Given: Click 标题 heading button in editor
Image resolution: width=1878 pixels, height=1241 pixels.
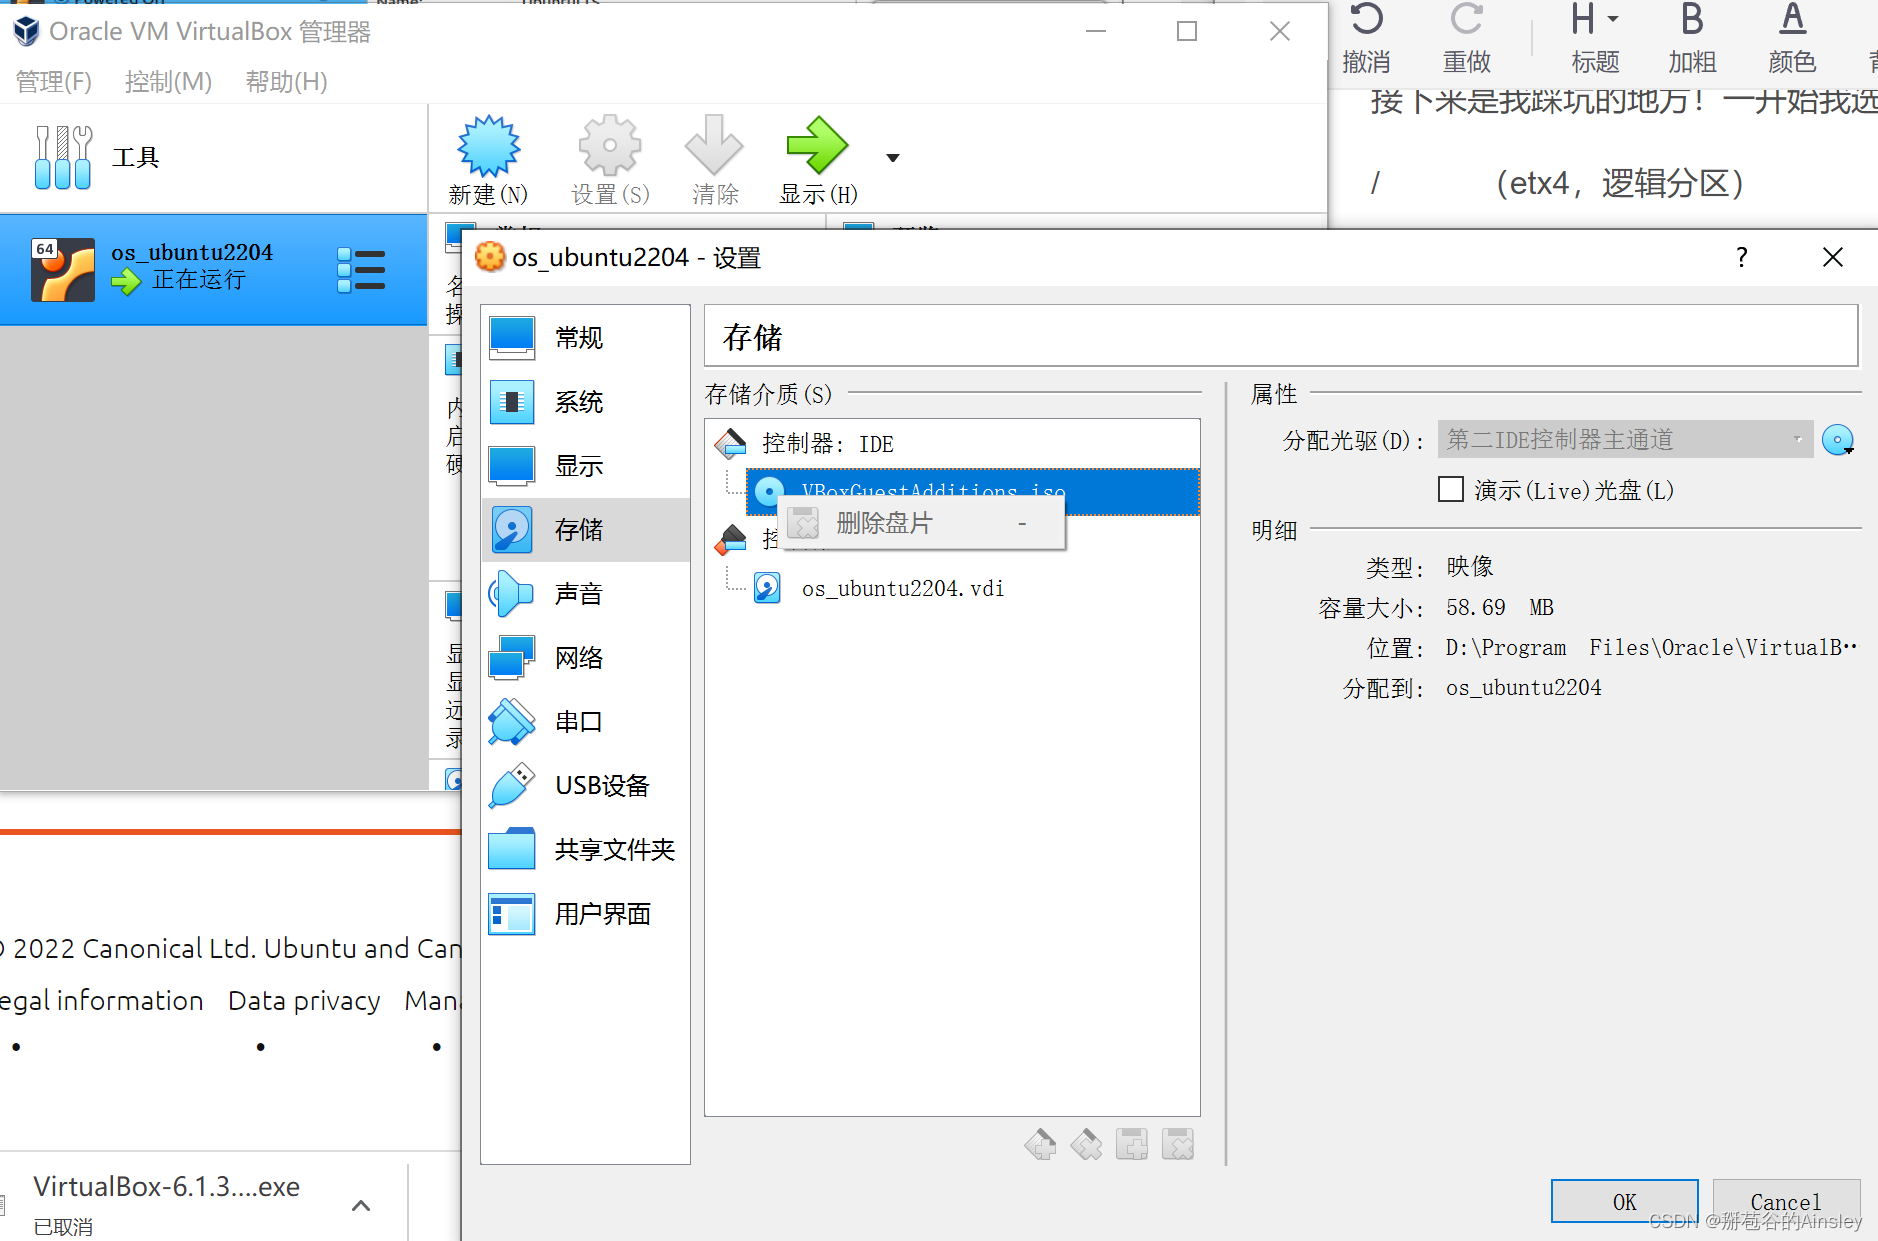Looking at the screenshot, I should pyautogui.click(x=1595, y=38).
